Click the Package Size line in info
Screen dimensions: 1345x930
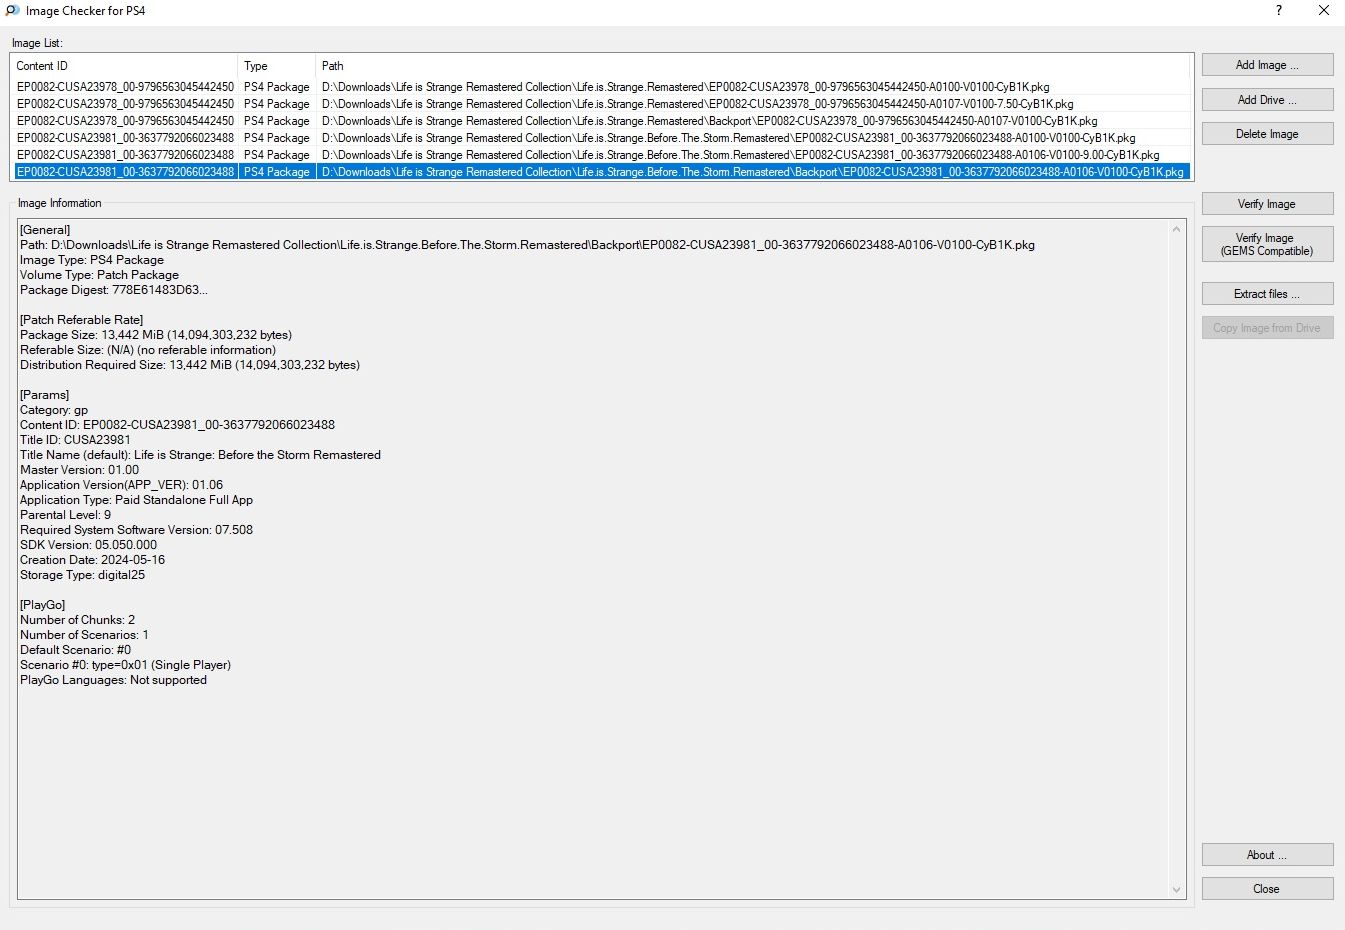pyautogui.click(x=156, y=335)
